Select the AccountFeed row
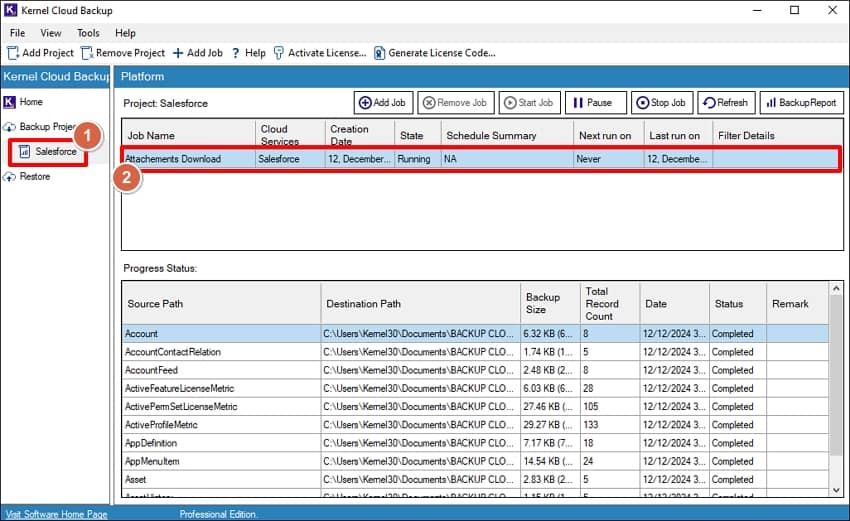This screenshot has height=521, width=850. point(475,370)
